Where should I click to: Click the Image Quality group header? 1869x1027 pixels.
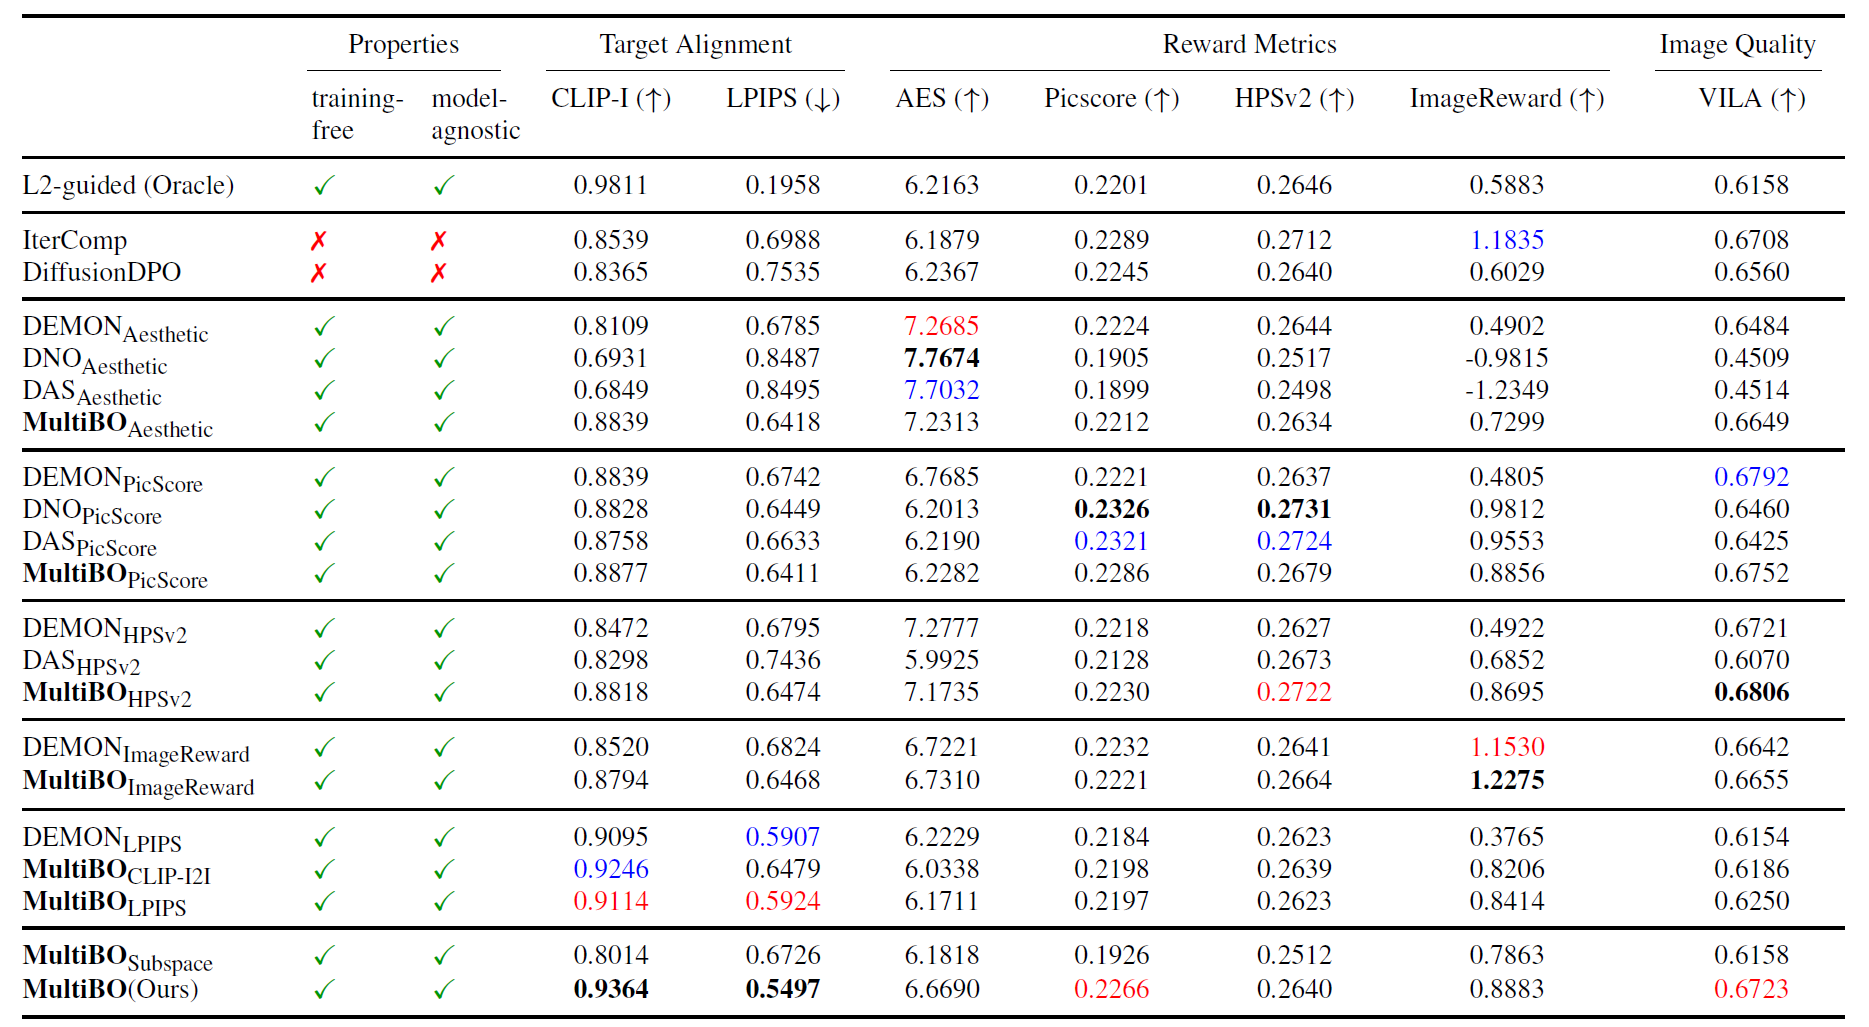click(1737, 45)
